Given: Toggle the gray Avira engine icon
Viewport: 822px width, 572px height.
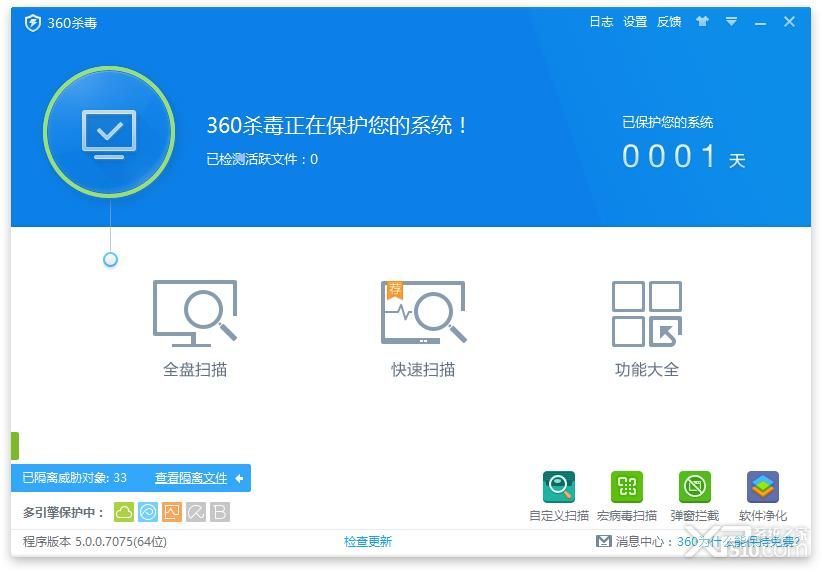Looking at the screenshot, I should pyautogui.click(x=196, y=512).
